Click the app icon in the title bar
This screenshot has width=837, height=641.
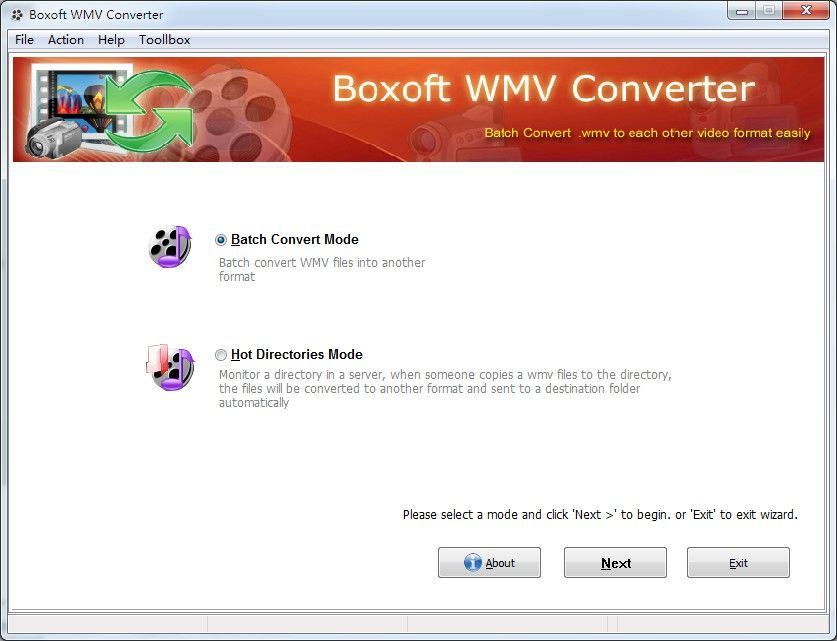17,15
